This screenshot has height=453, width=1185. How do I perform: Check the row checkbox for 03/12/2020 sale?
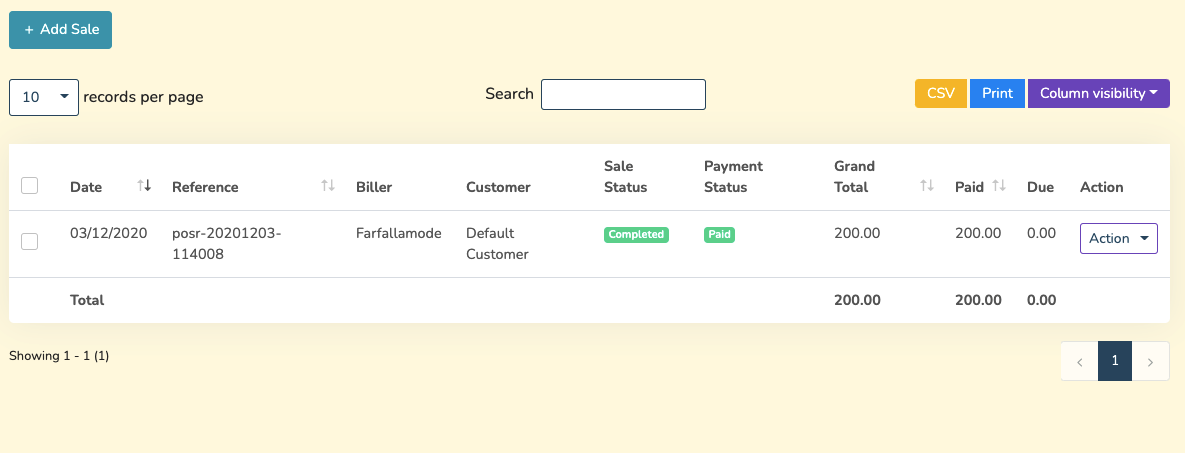pos(30,241)
